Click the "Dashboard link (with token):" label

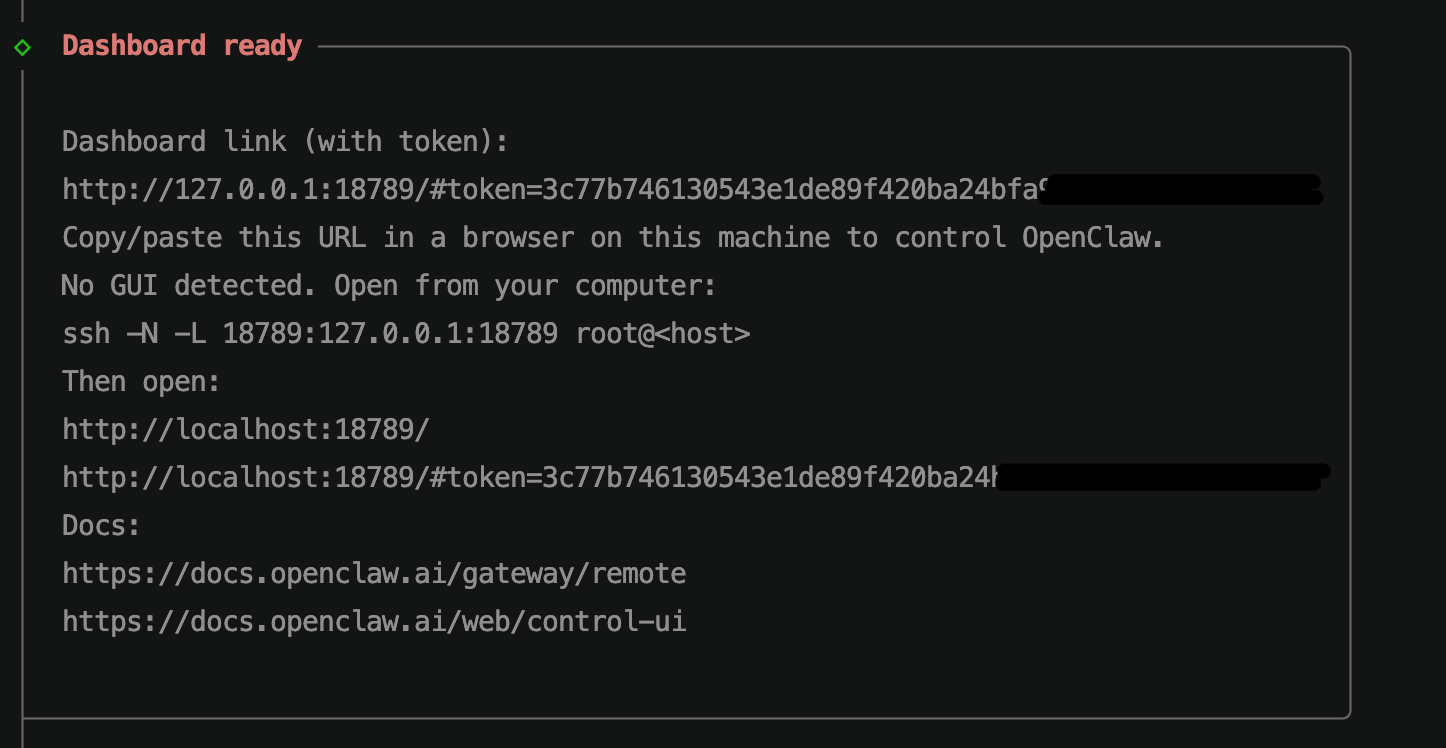[285, 142]
